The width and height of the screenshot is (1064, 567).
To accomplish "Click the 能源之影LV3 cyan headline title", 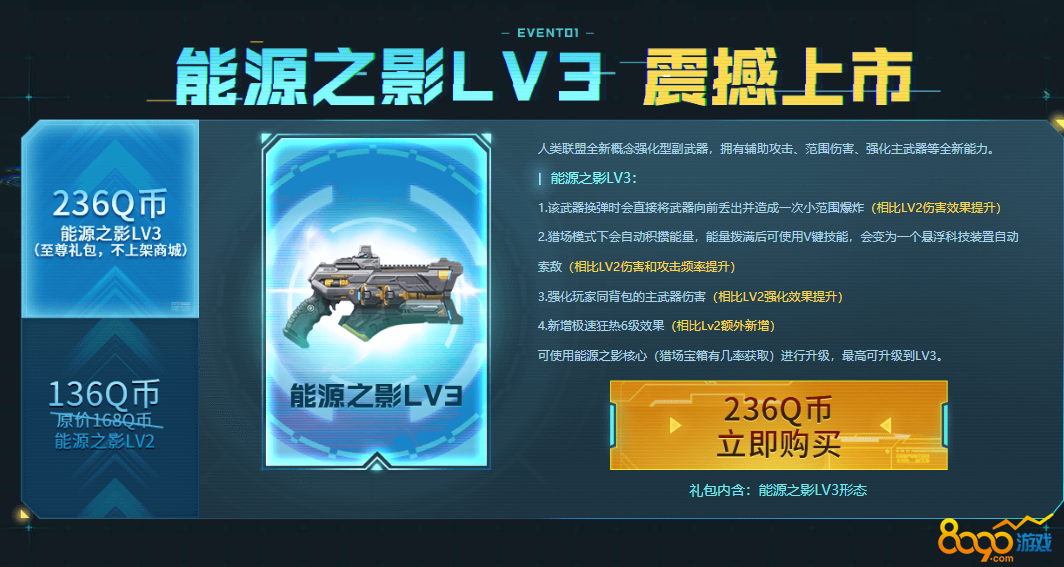I will (389, 76).
